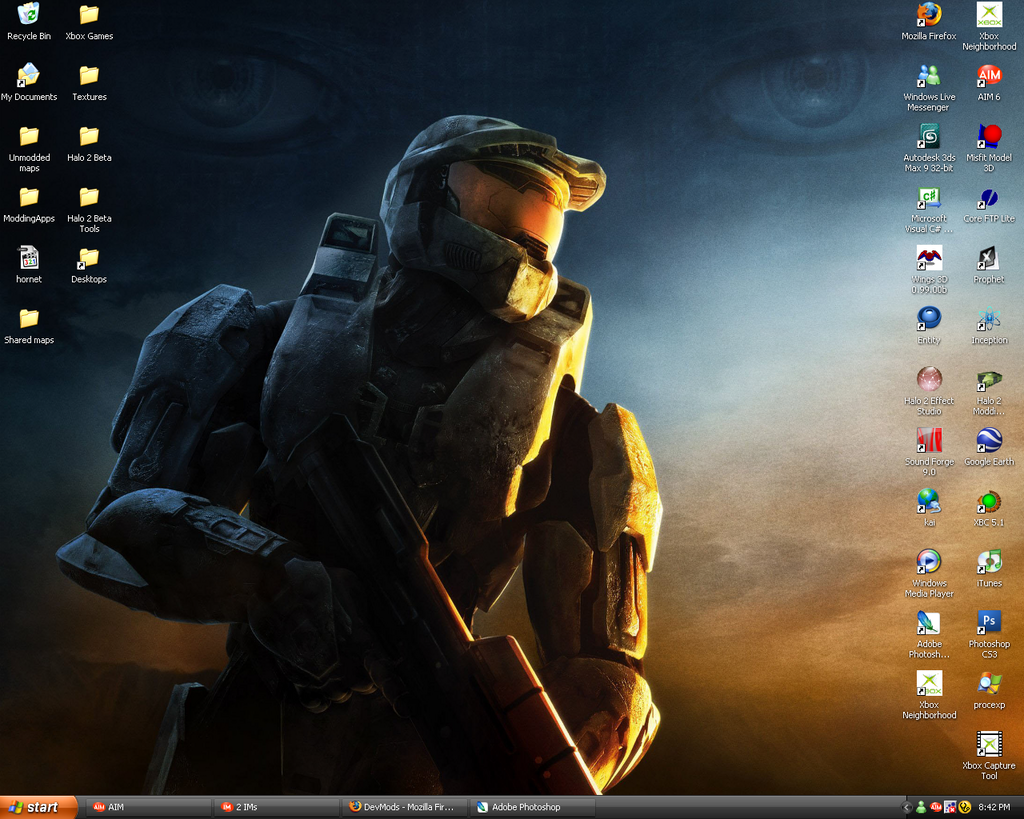Open the Recycle Bin desktop icon
Viewport: 1024px width, 819px height.
tap(29, 22)
